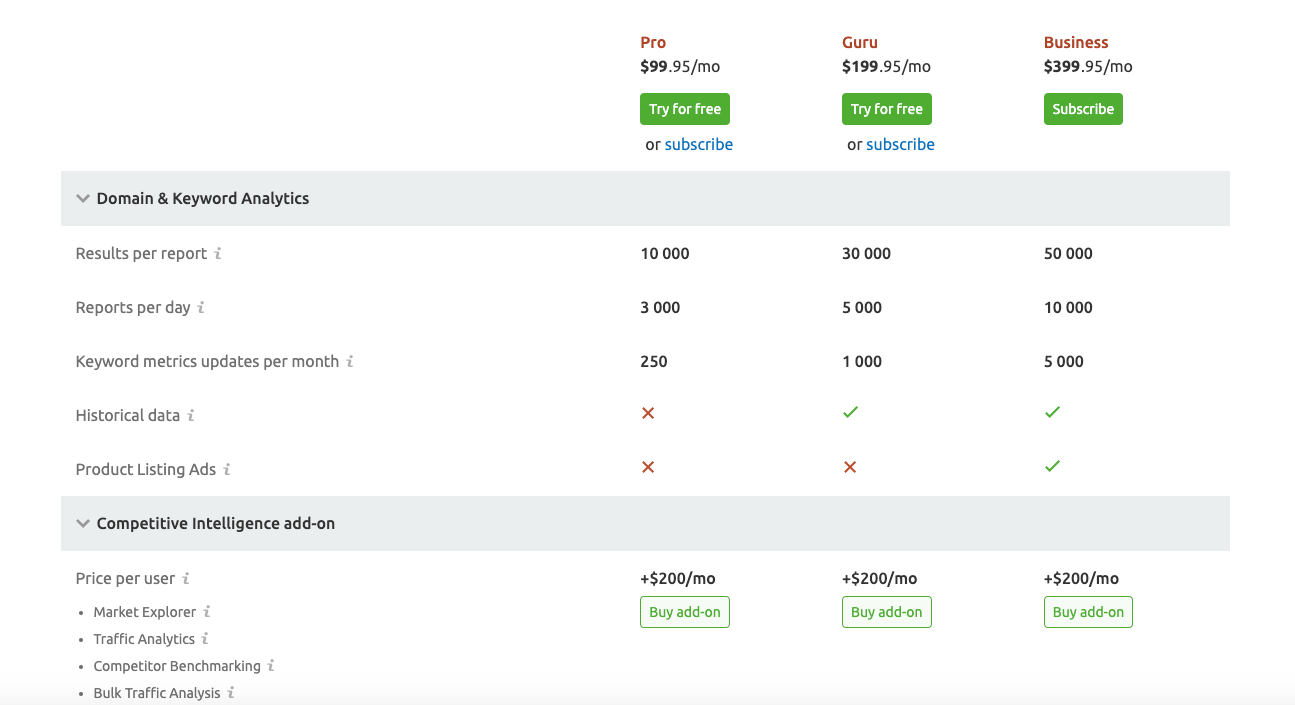The image size is (1295, 705).
Task: Open the Traffic Analytics tooltip icon
Action: [204, 639]
